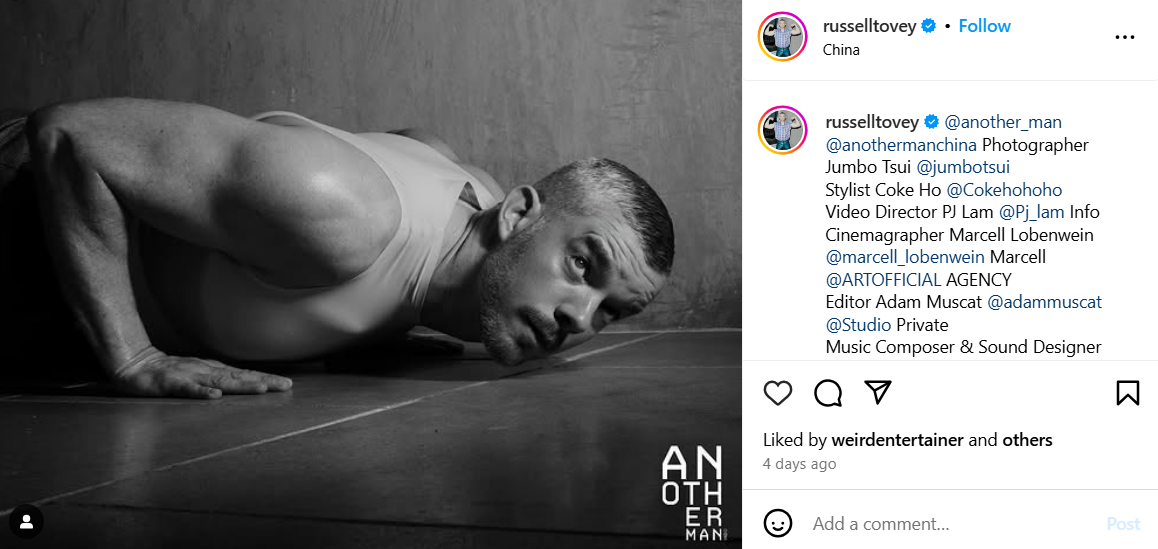Focus the Add a comment field
This screenshot has height=549, width=1158.
click(x=953, y=524)
